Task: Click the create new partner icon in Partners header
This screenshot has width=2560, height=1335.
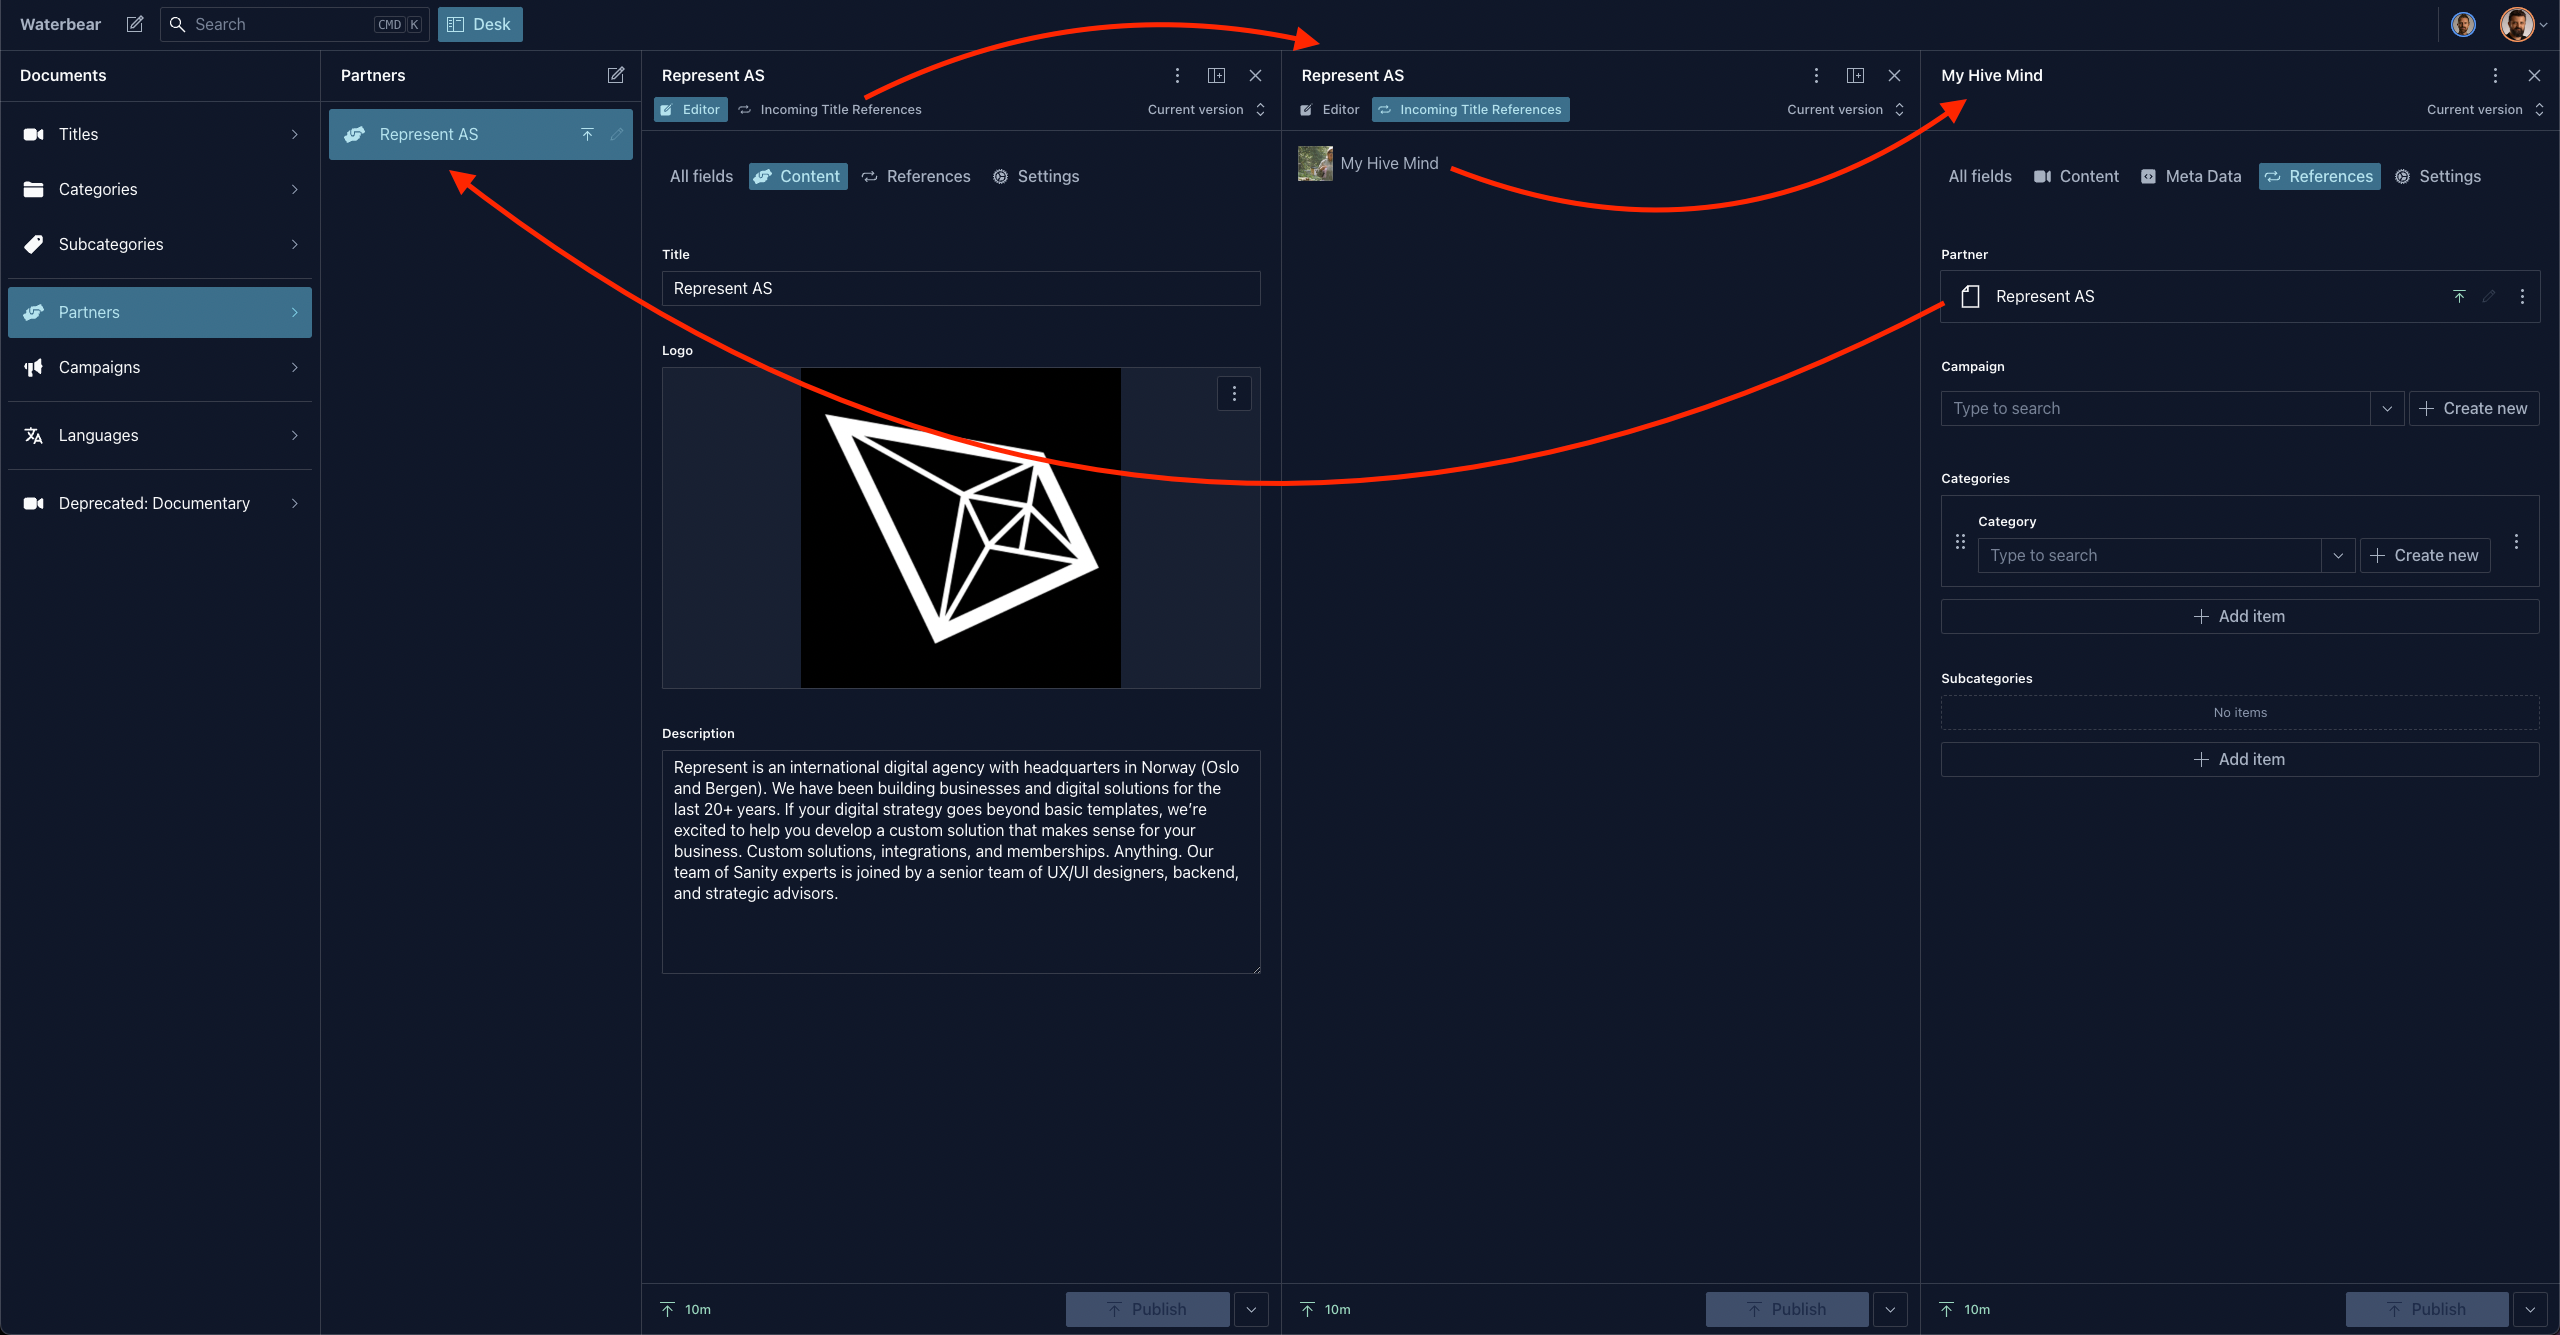Action: click(616, 75)
